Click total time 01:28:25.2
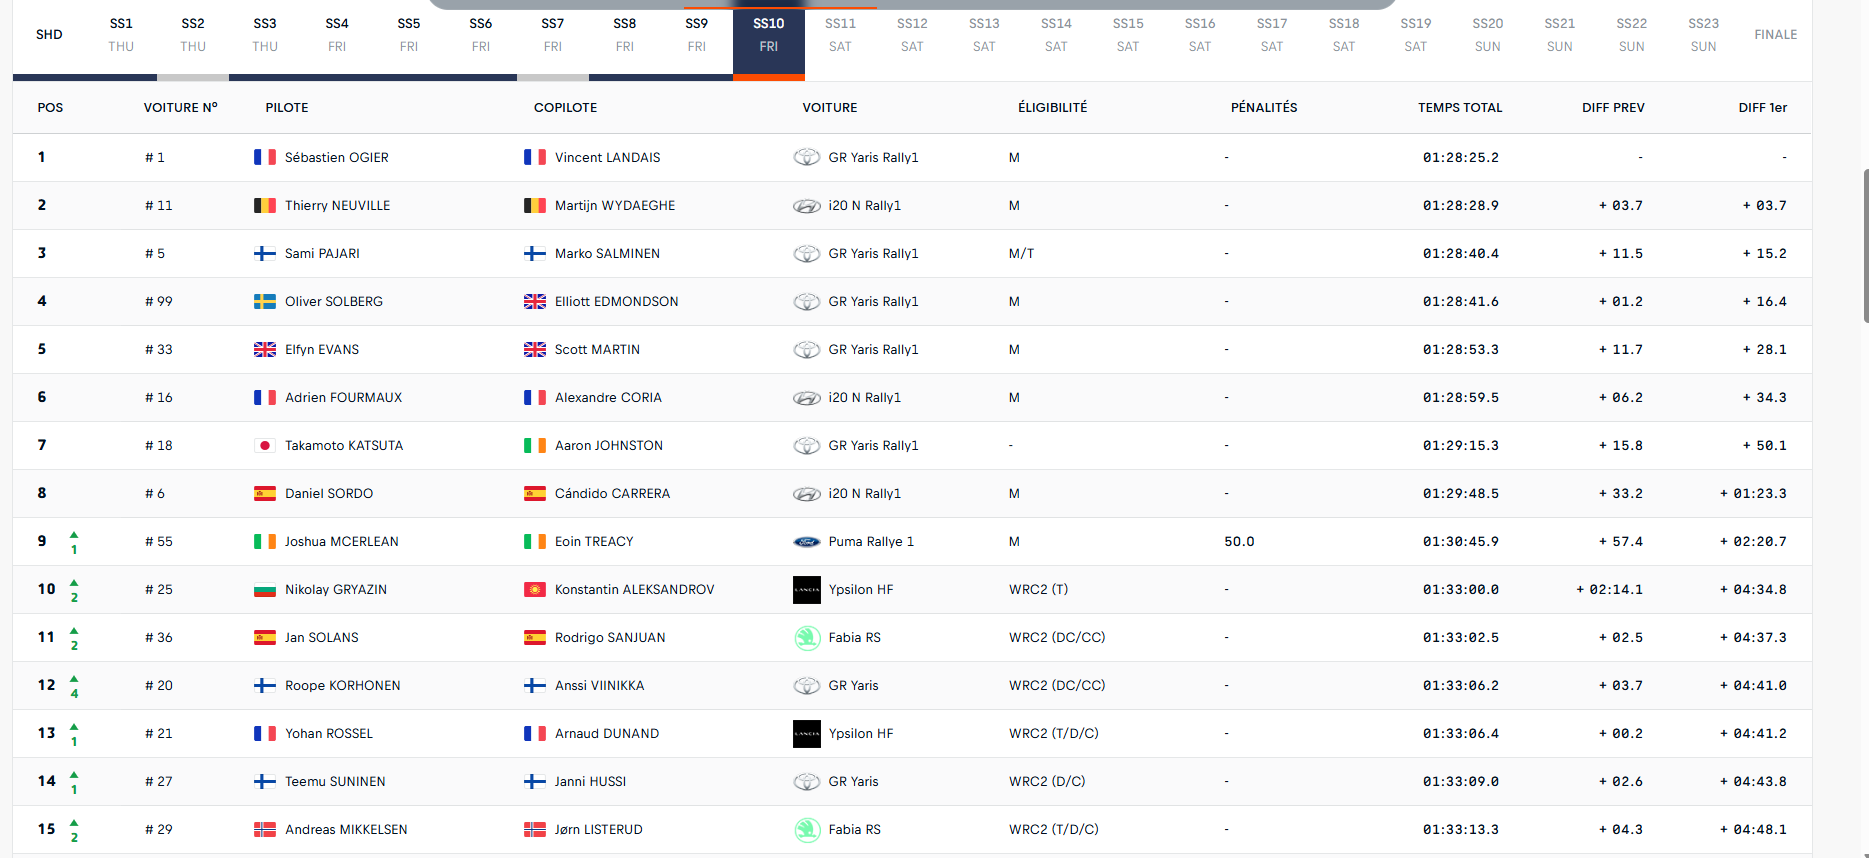This screenshot has width=1869, height=858. (1461, 158)
